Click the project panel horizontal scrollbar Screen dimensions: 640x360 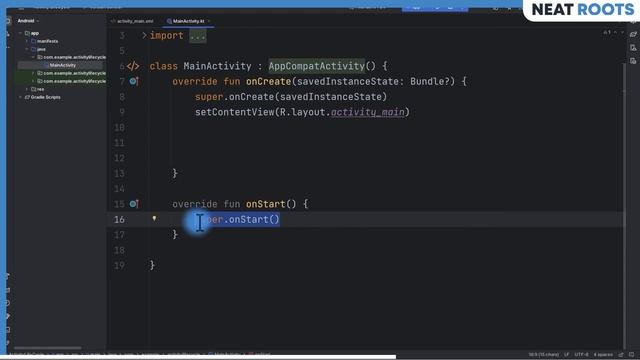tap(47, 348)
